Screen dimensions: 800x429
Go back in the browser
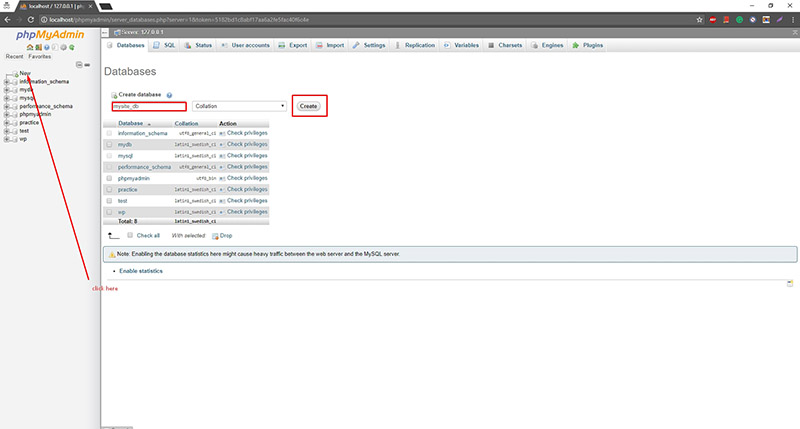pyautogui.click(x=7, y=20)
